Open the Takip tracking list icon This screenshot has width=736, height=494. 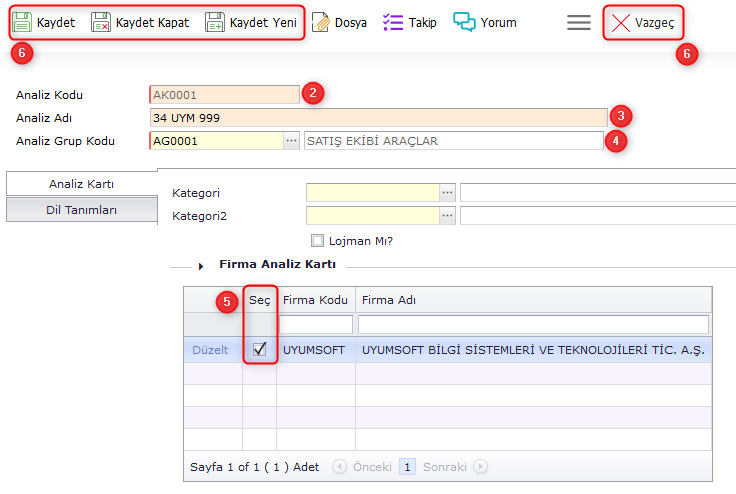coord(393,22)
